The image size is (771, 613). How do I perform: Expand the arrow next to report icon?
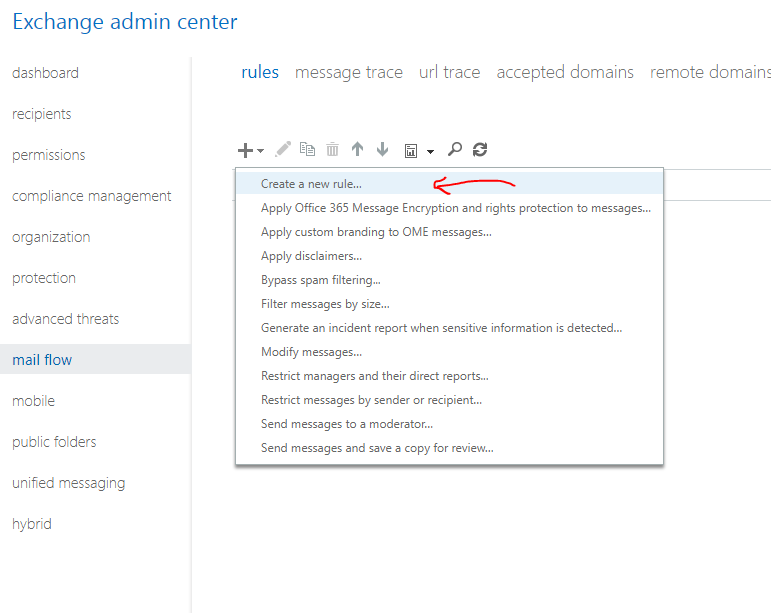430,152
